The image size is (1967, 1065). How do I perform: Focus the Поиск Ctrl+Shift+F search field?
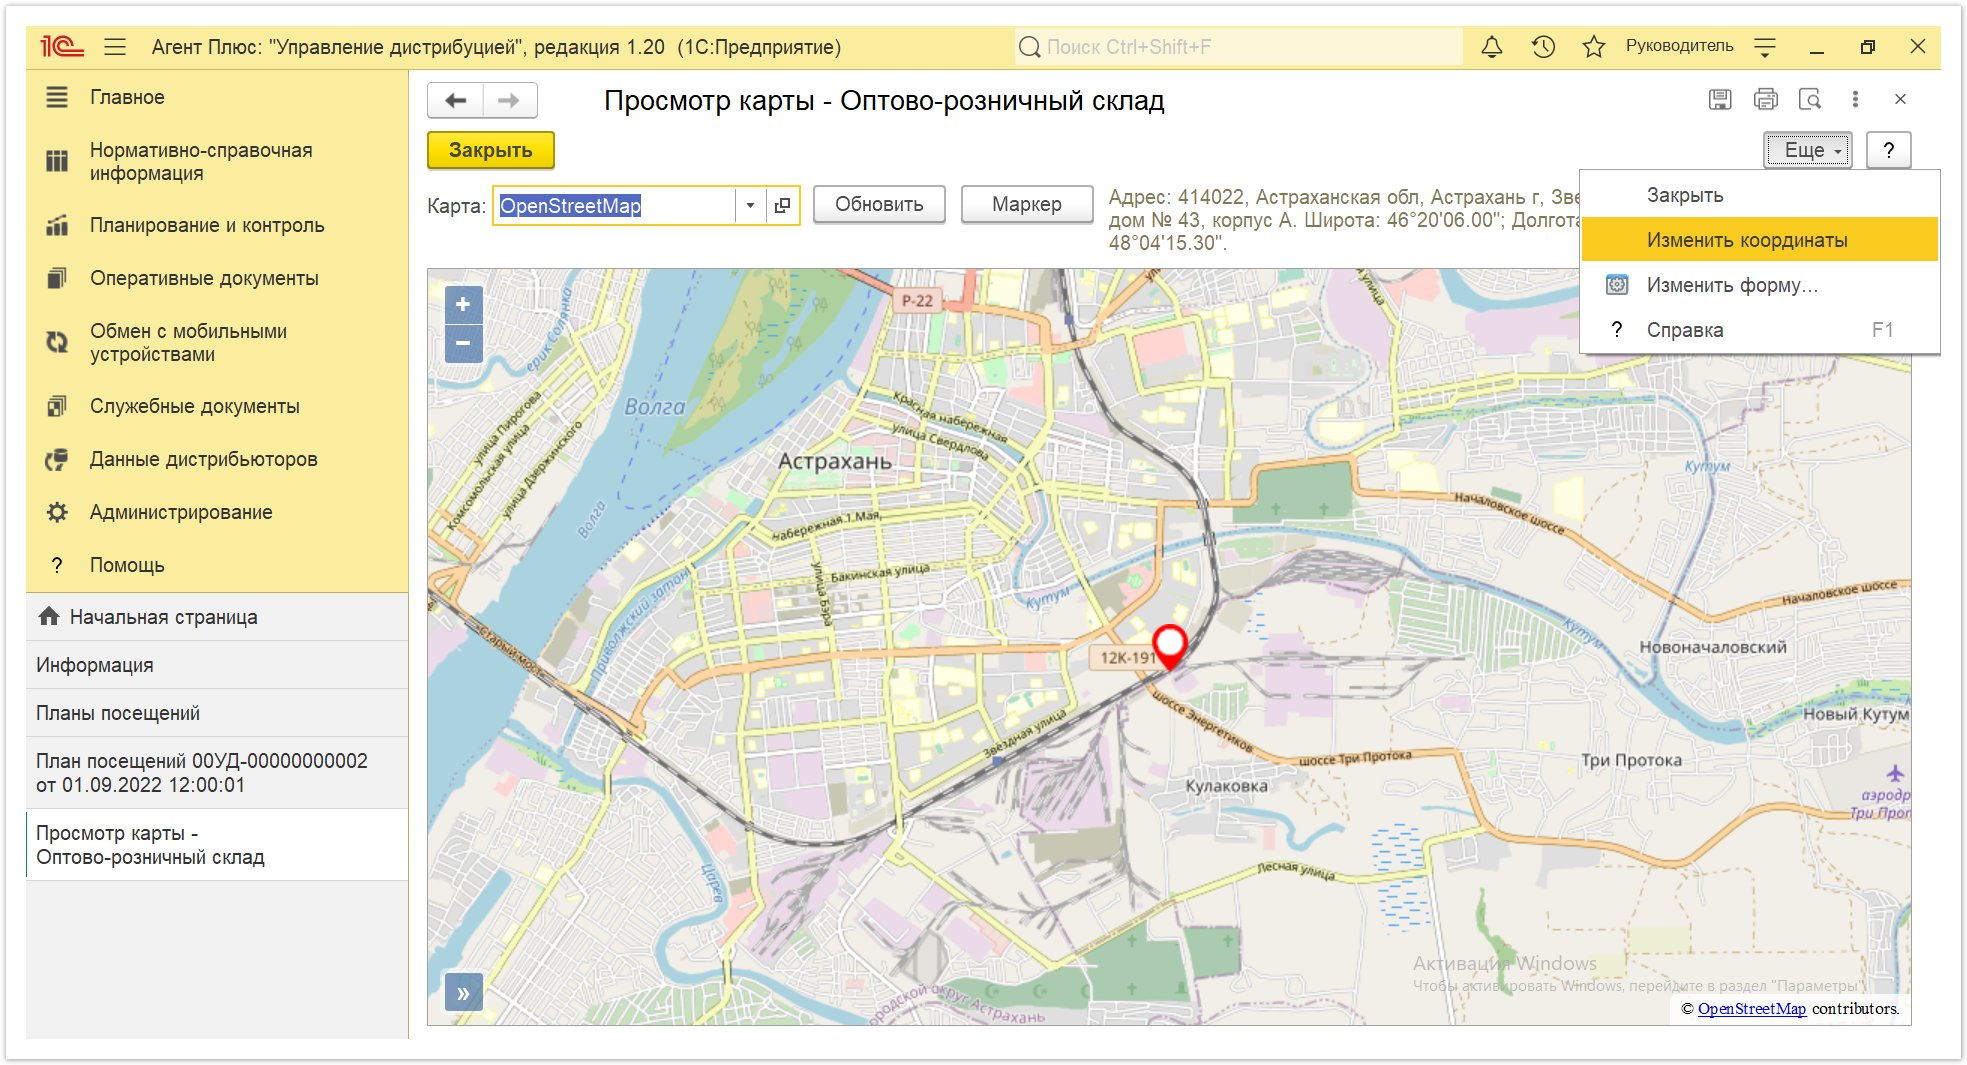pos(1238,47)
